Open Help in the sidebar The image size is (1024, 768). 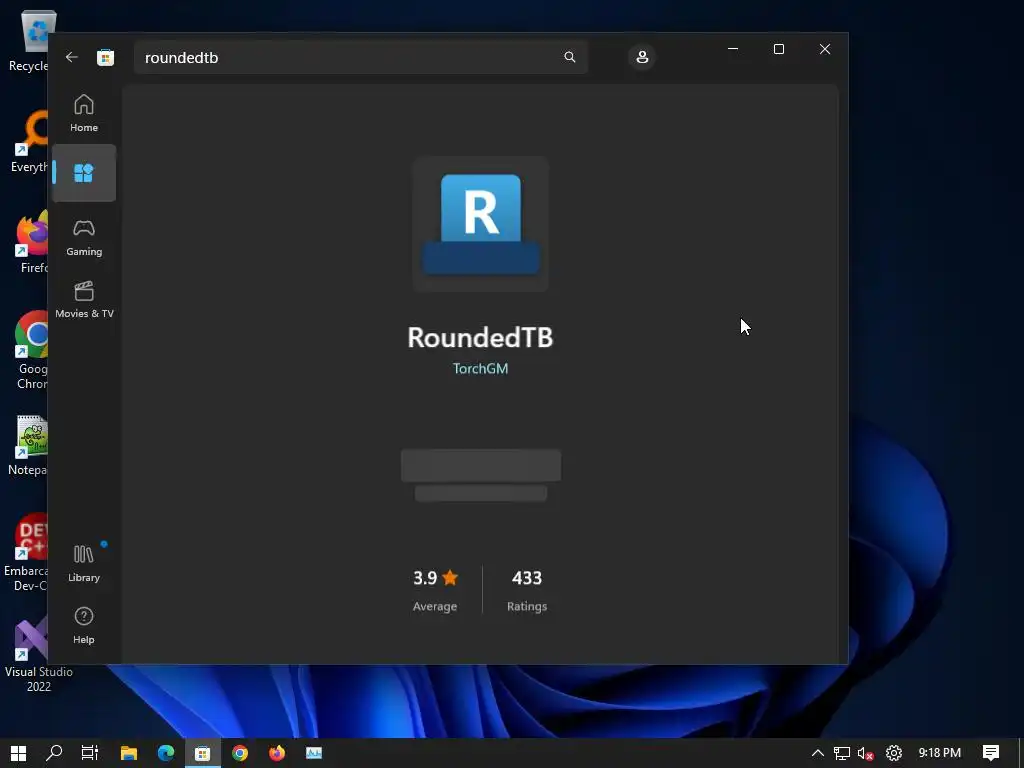pyautogui.click(x=84, y=626)
